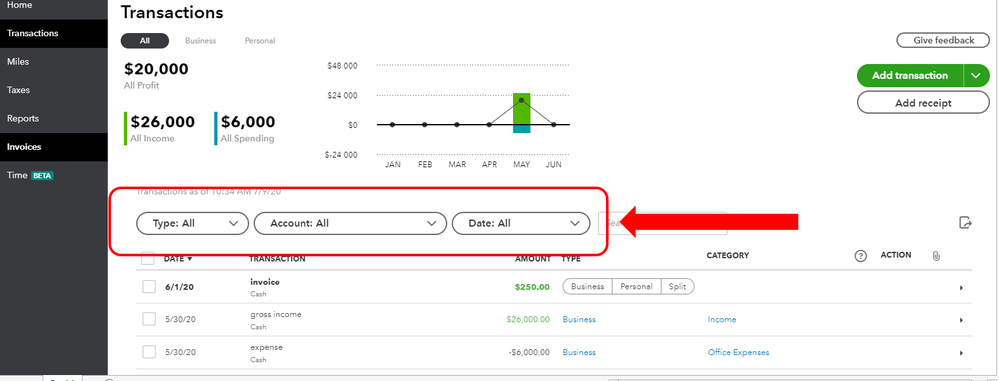Image resolution: width=999 pixels, height=381 pixels.
Task: Click the AMOUNT column header
Action: click(x=533, y=259)
